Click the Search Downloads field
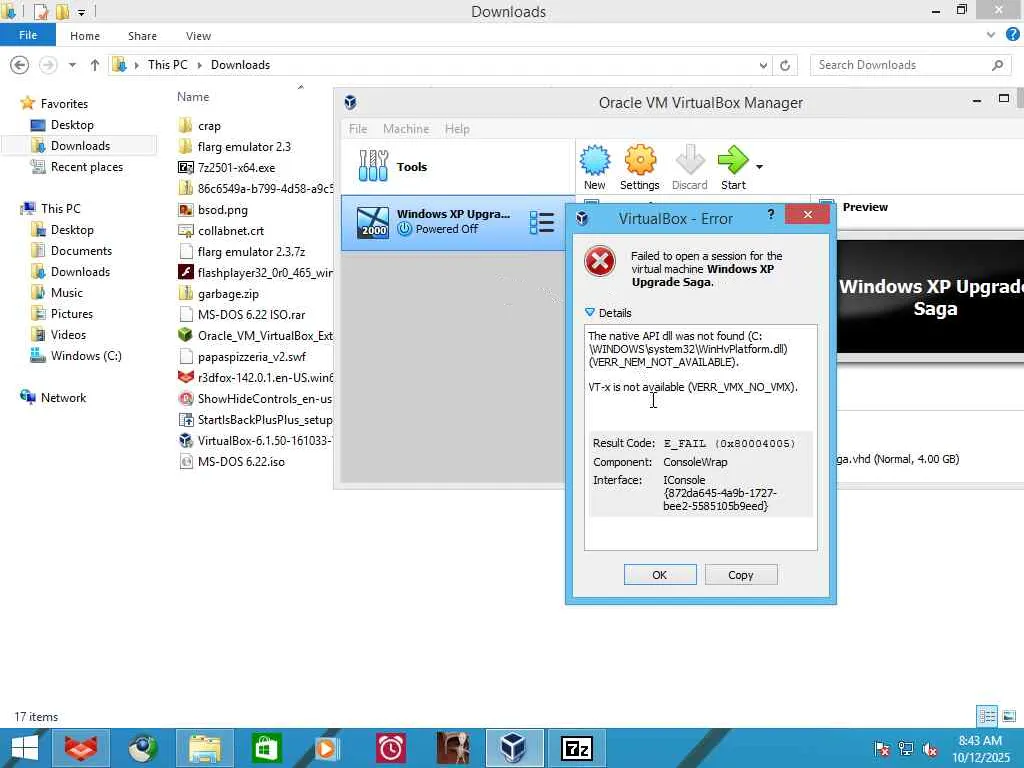This screenshot has width=1024, height=768. [910, 65]
